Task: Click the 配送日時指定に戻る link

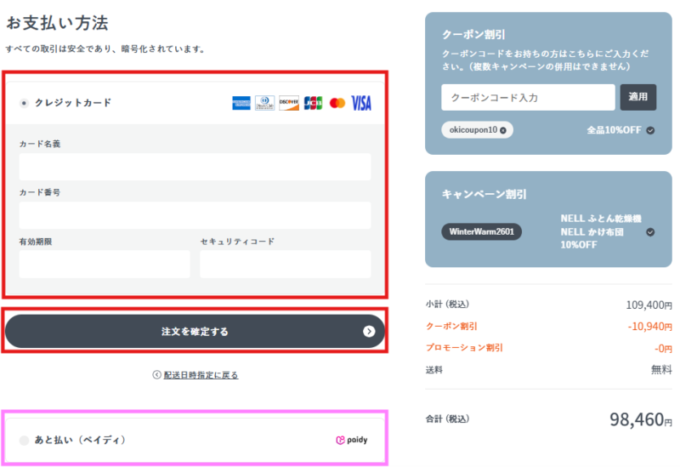Action: click(x=196, y=375)
